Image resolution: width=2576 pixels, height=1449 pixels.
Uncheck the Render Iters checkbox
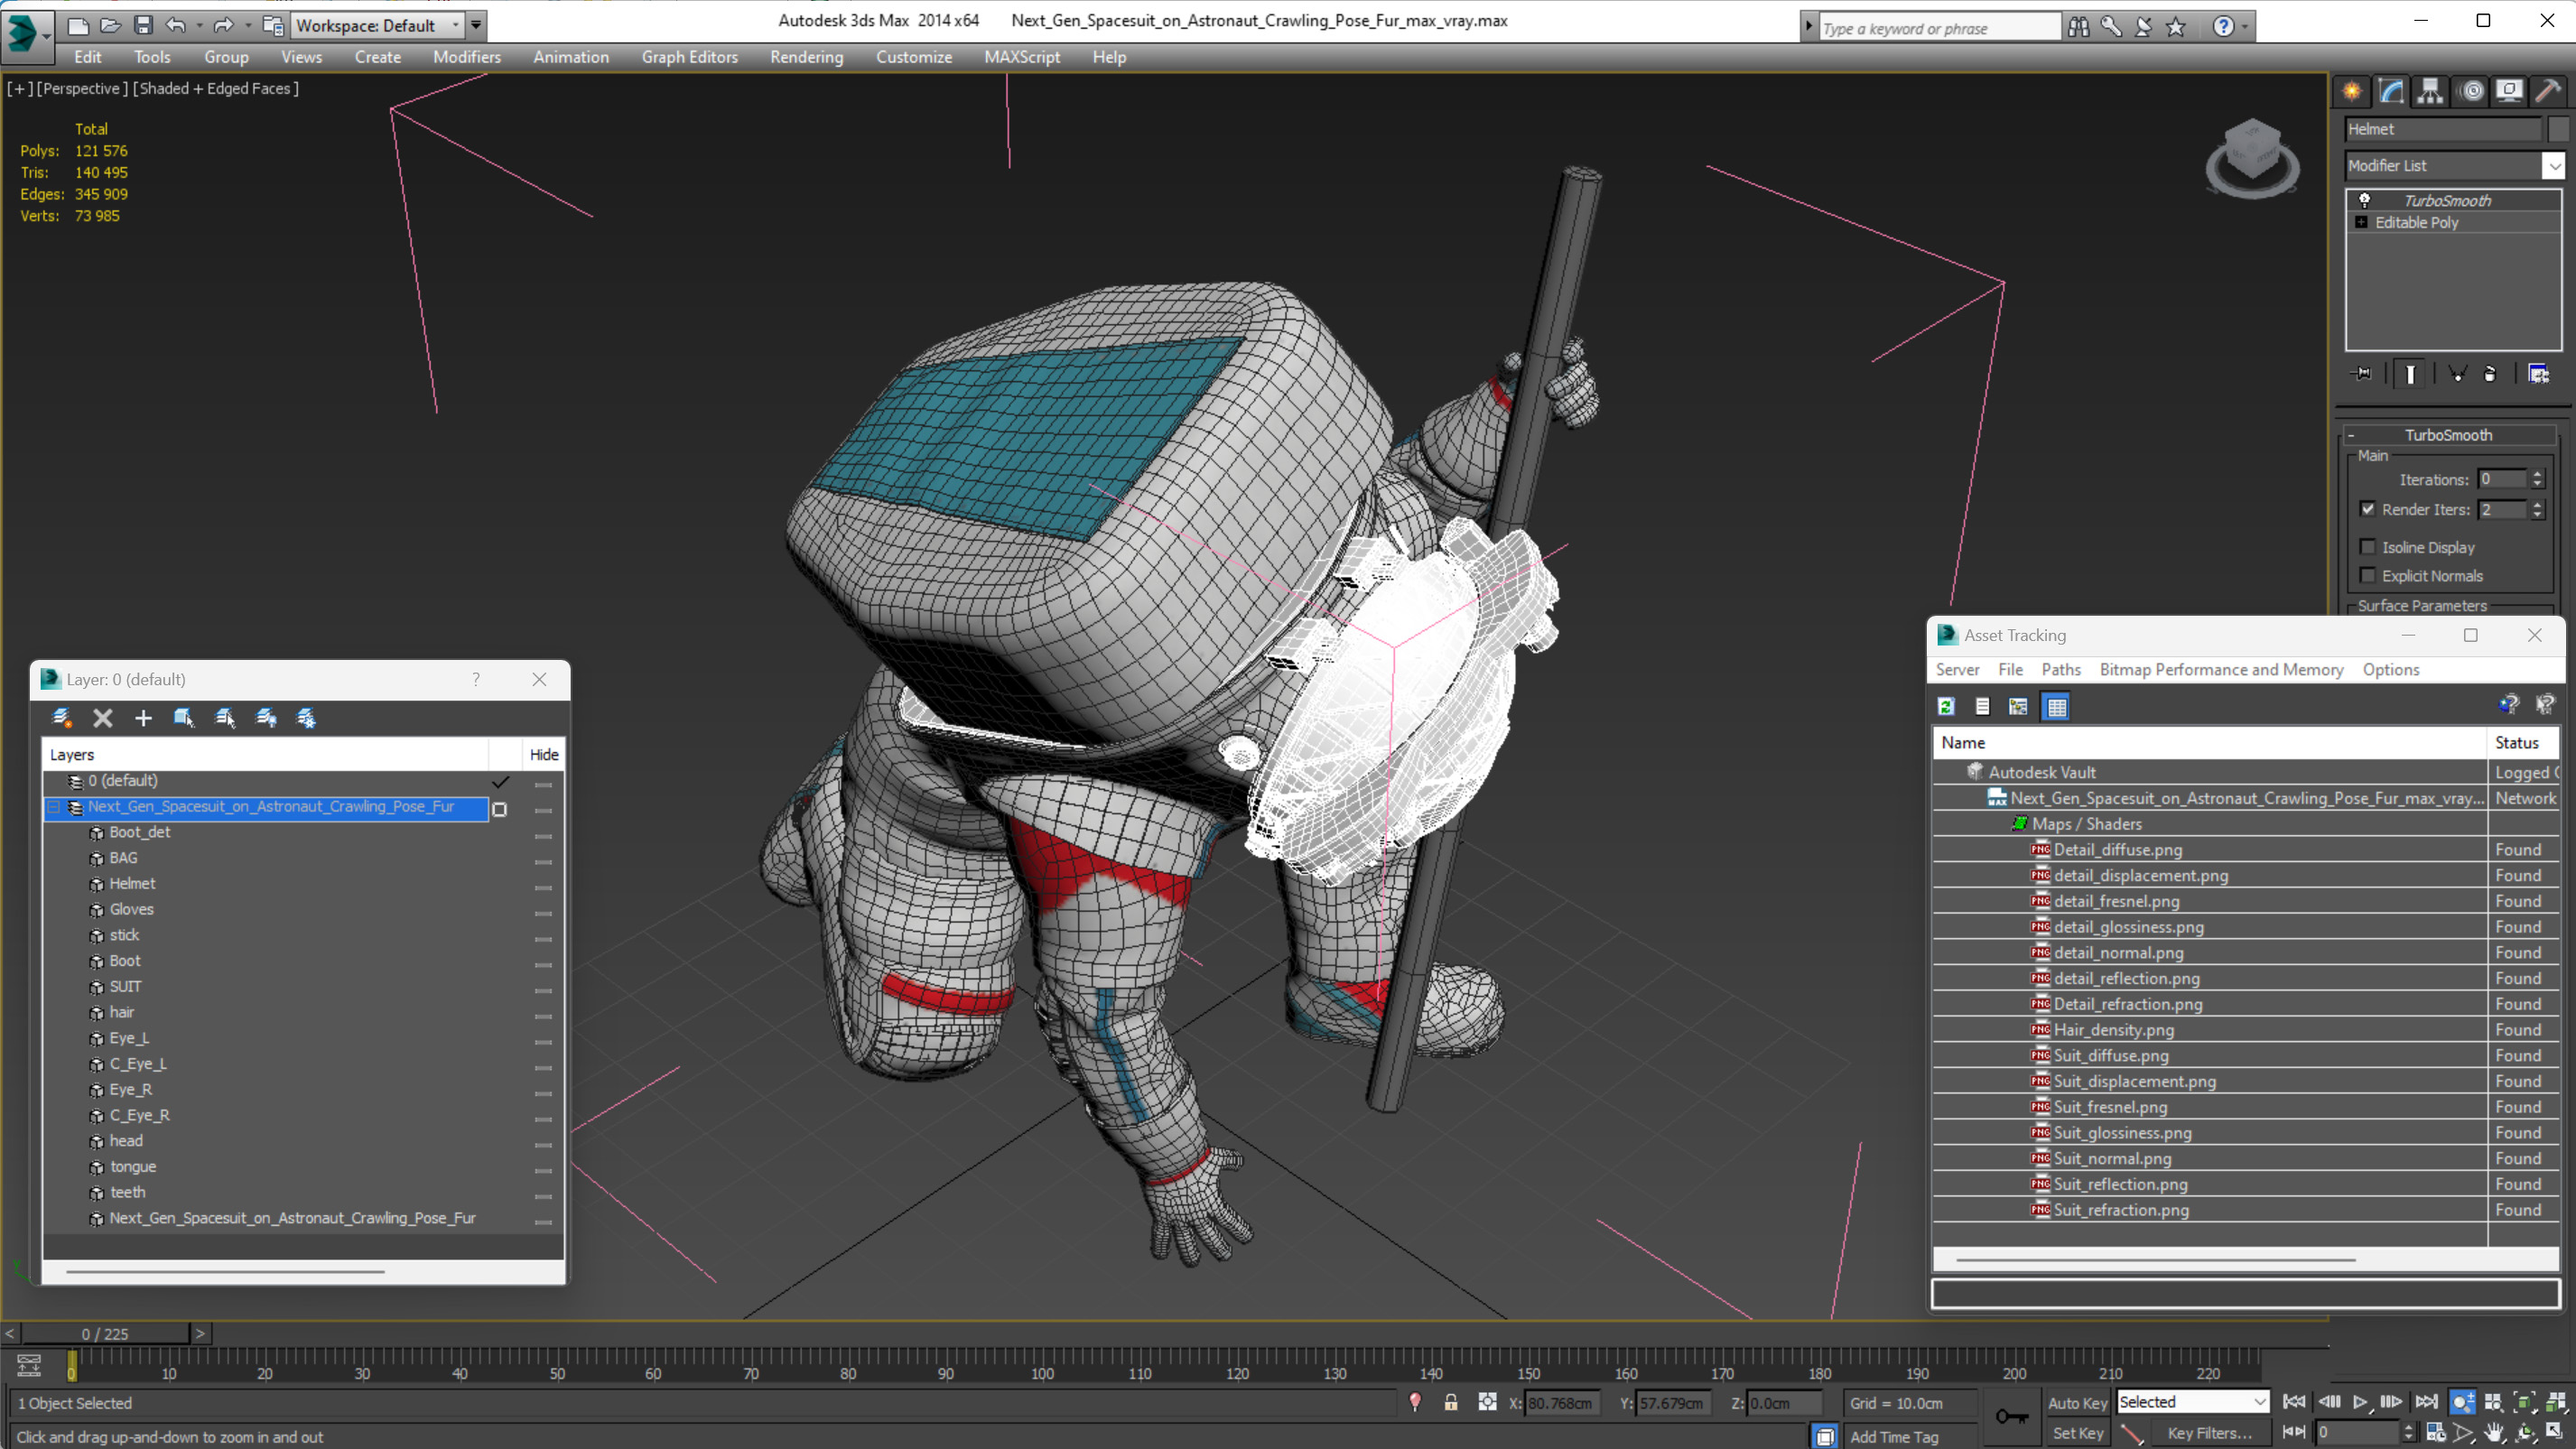(2368, 509)
